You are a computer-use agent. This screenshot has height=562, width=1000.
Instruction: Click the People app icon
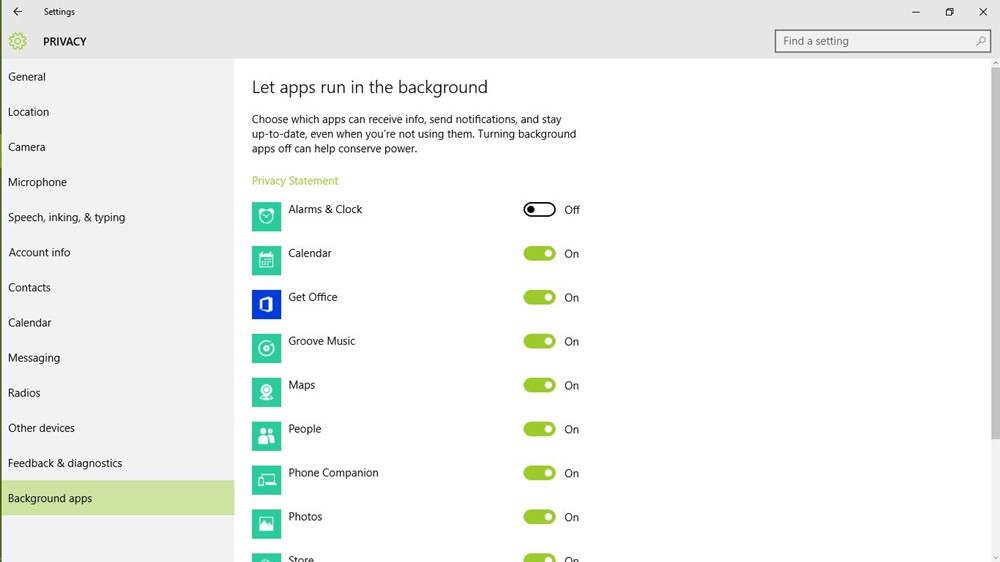266,436
